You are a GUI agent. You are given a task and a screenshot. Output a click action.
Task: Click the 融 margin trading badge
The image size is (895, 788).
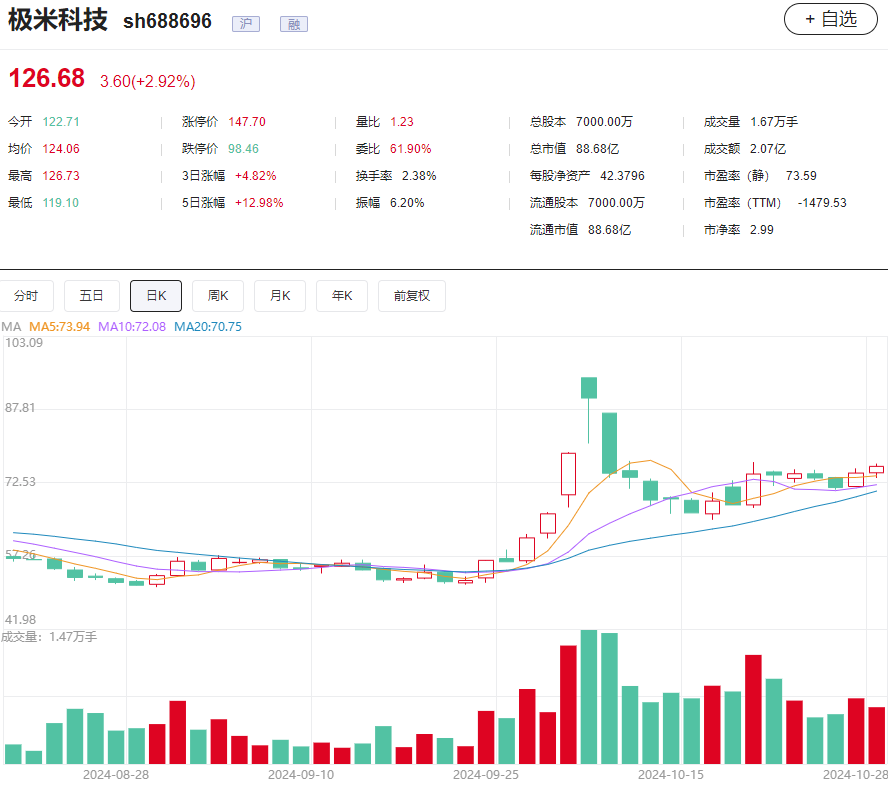pos(294,24)
